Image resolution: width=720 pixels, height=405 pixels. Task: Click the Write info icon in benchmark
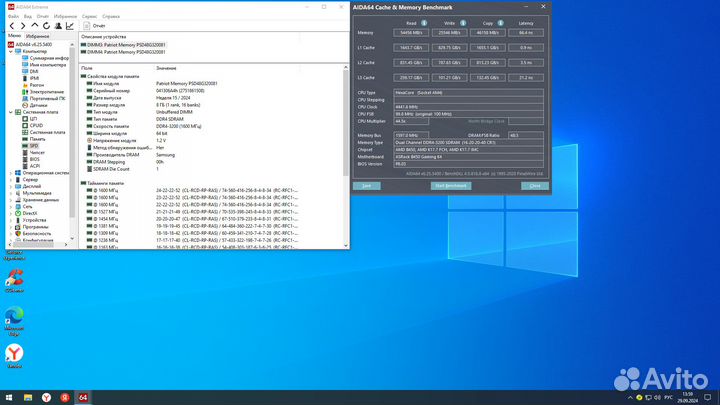(463, 23)
